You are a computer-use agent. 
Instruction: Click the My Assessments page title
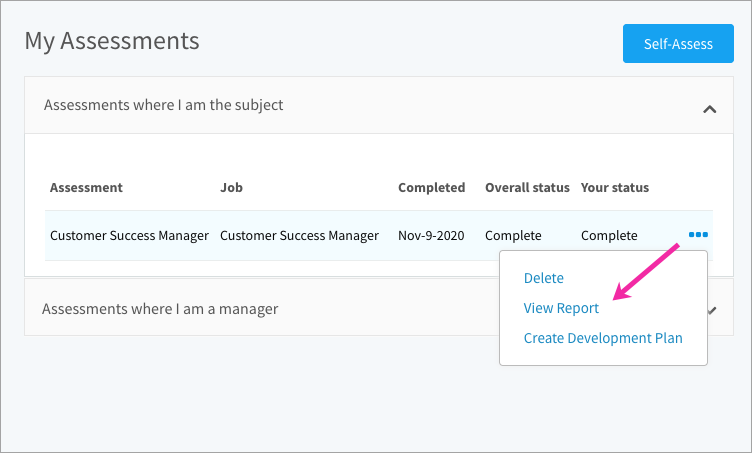pos(112,41)
